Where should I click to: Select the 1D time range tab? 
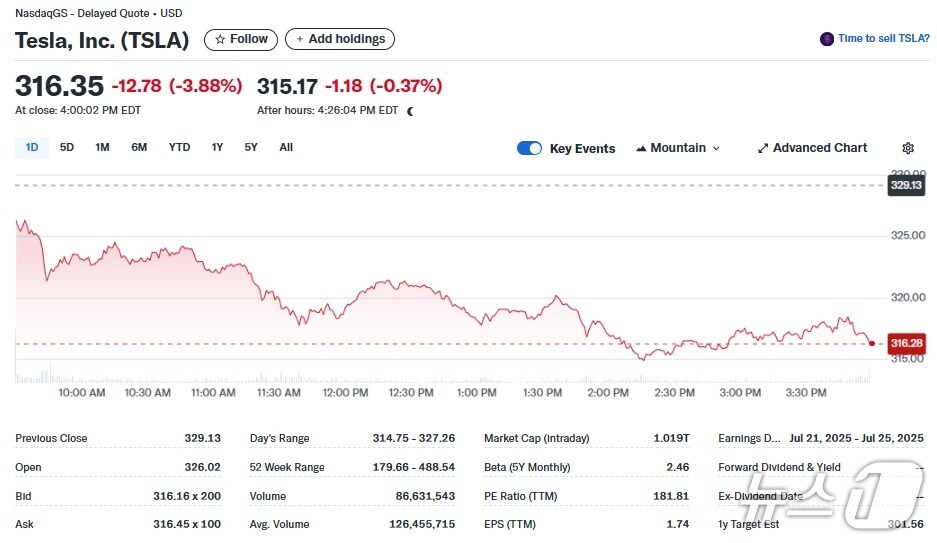(32, 148)
